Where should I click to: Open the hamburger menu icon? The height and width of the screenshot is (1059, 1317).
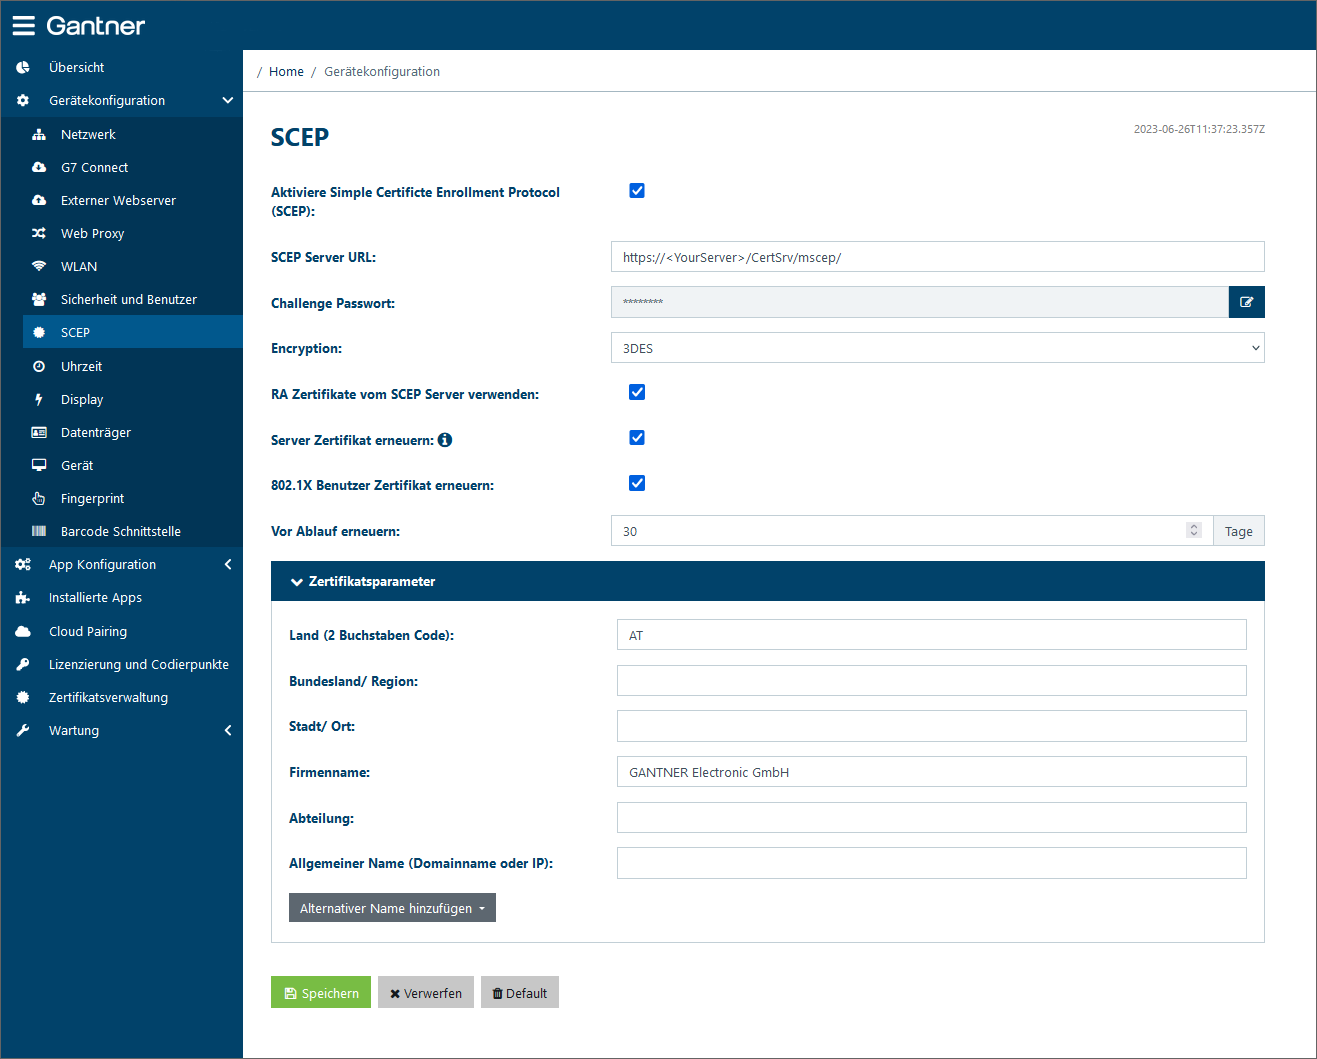click(23, 26)
